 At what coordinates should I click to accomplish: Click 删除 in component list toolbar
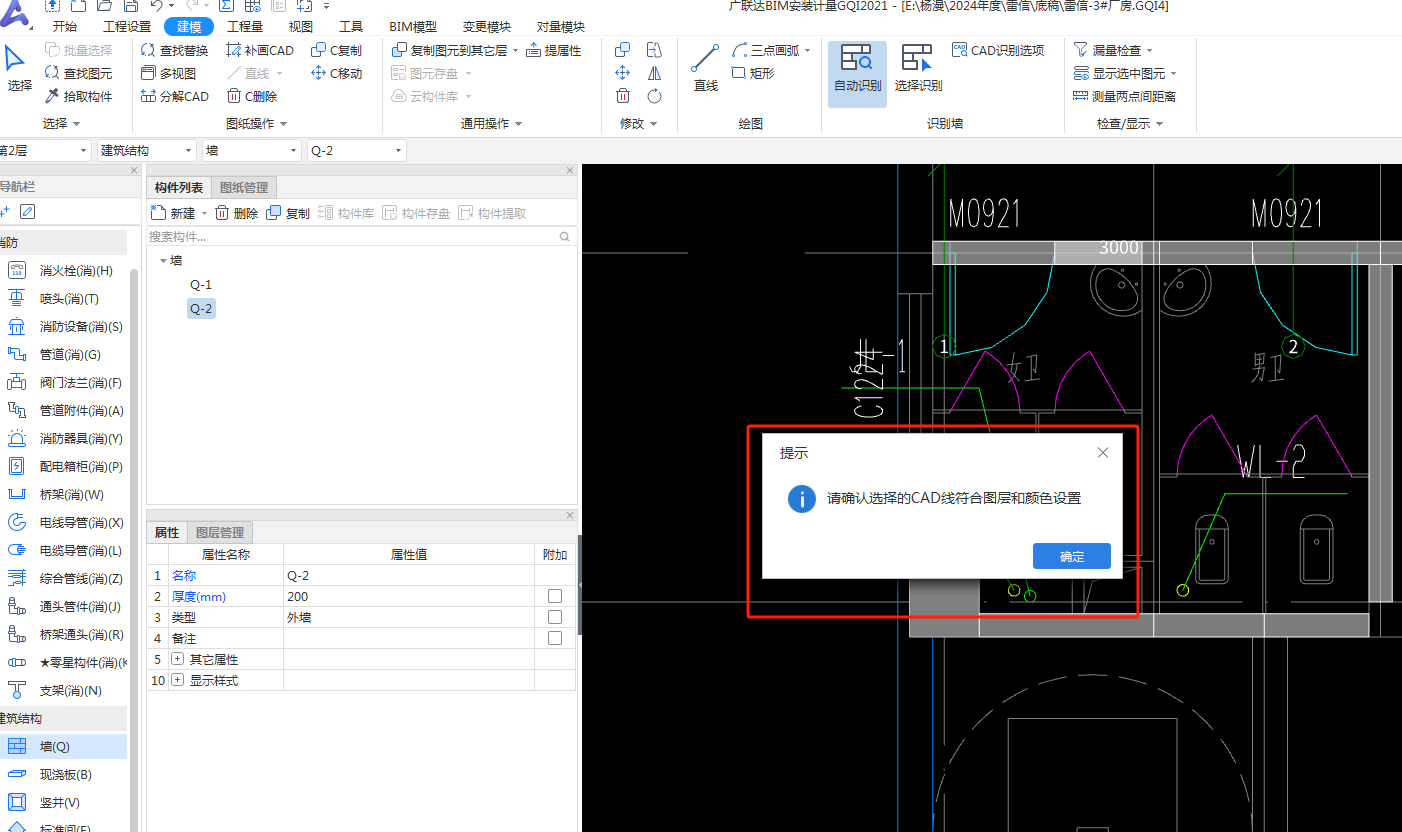237,213
